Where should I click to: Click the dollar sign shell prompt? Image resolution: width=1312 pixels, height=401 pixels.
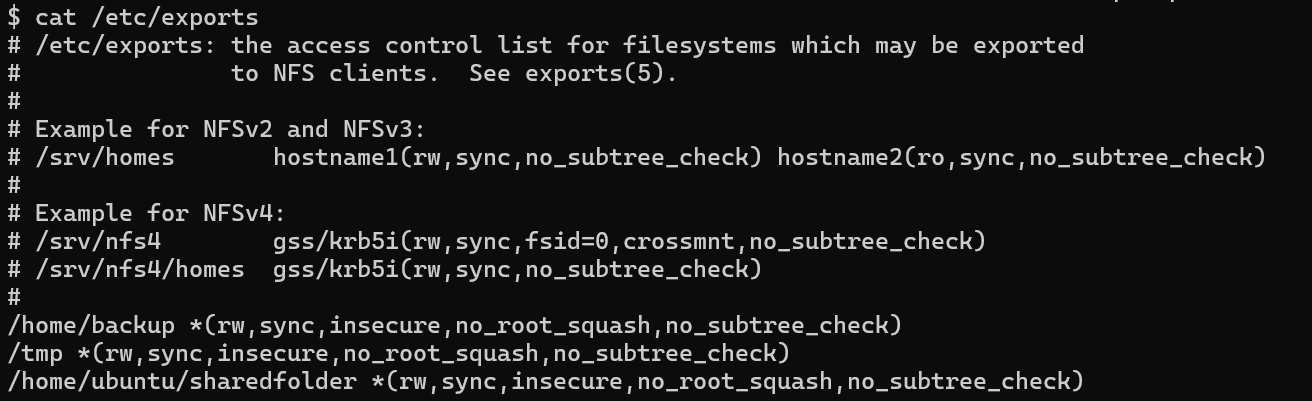14,17
